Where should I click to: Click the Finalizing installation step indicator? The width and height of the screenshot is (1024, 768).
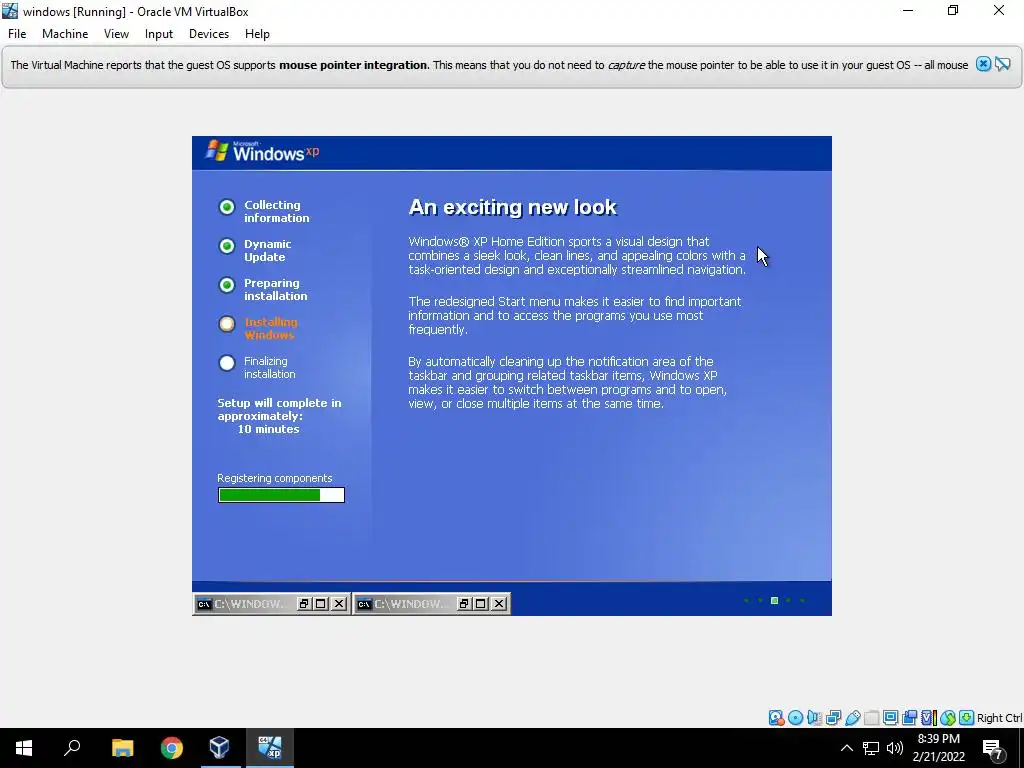227,363
